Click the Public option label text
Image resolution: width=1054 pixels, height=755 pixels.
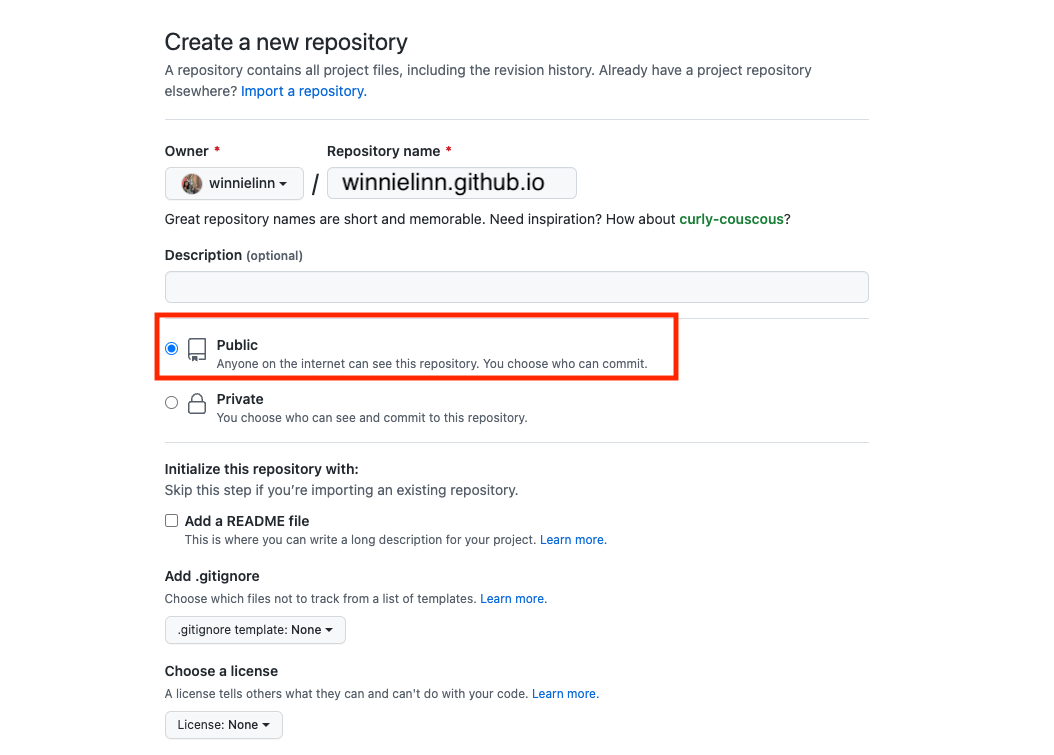(x=237, y=345)
